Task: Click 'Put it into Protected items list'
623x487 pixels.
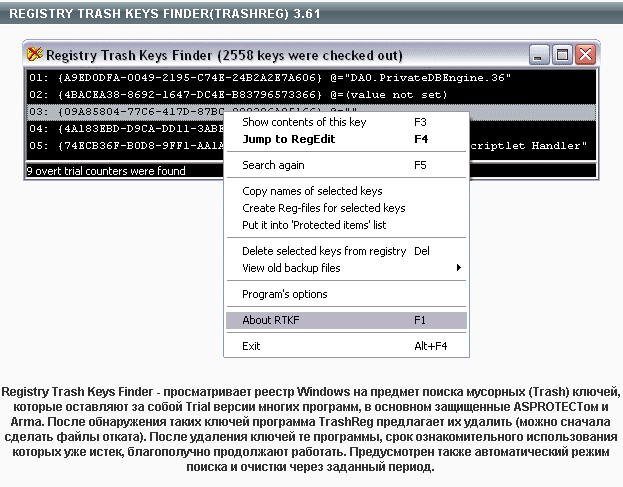Action: (x=346, y=225)
